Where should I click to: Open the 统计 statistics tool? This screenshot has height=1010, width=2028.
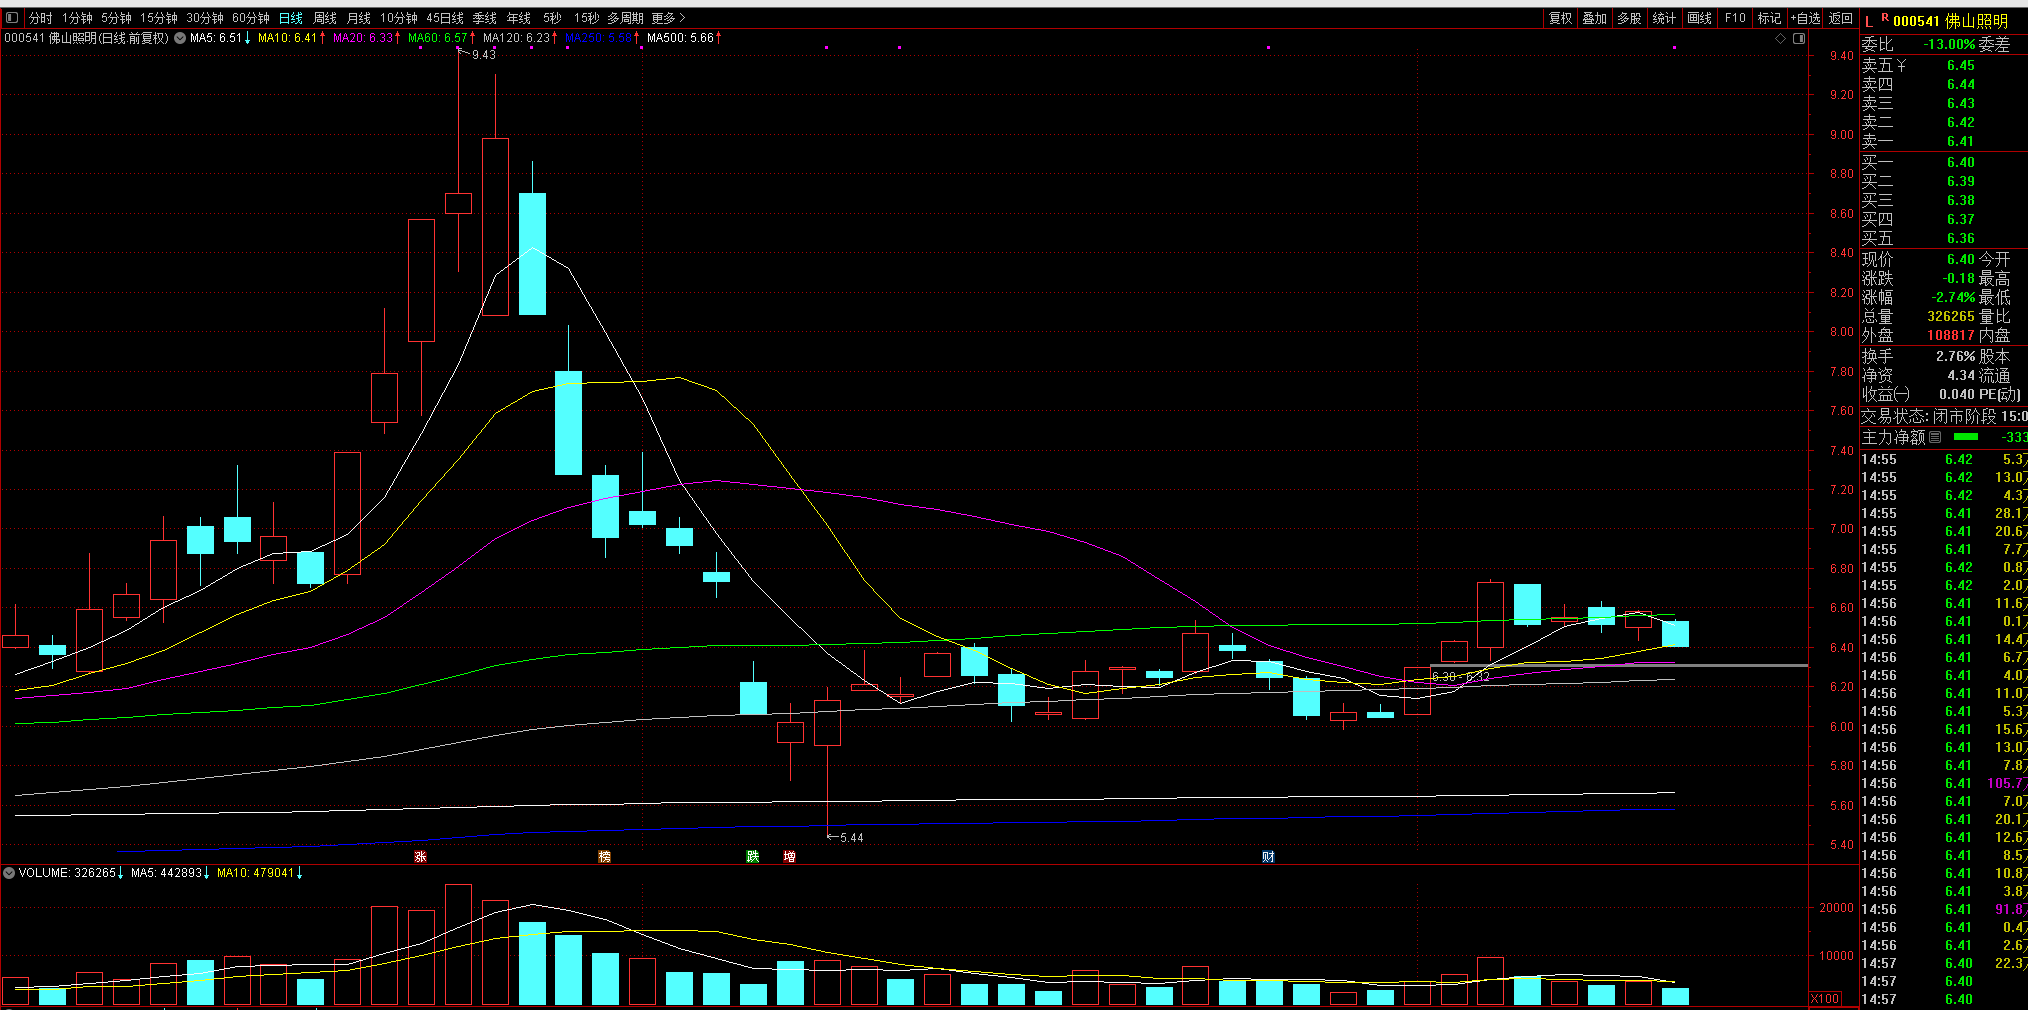point(1665,18)
